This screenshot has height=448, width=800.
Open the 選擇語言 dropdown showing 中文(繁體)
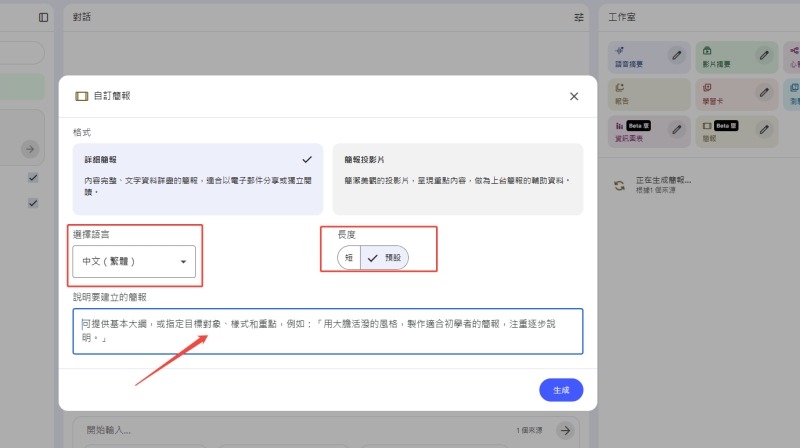(x=134, y=261)
